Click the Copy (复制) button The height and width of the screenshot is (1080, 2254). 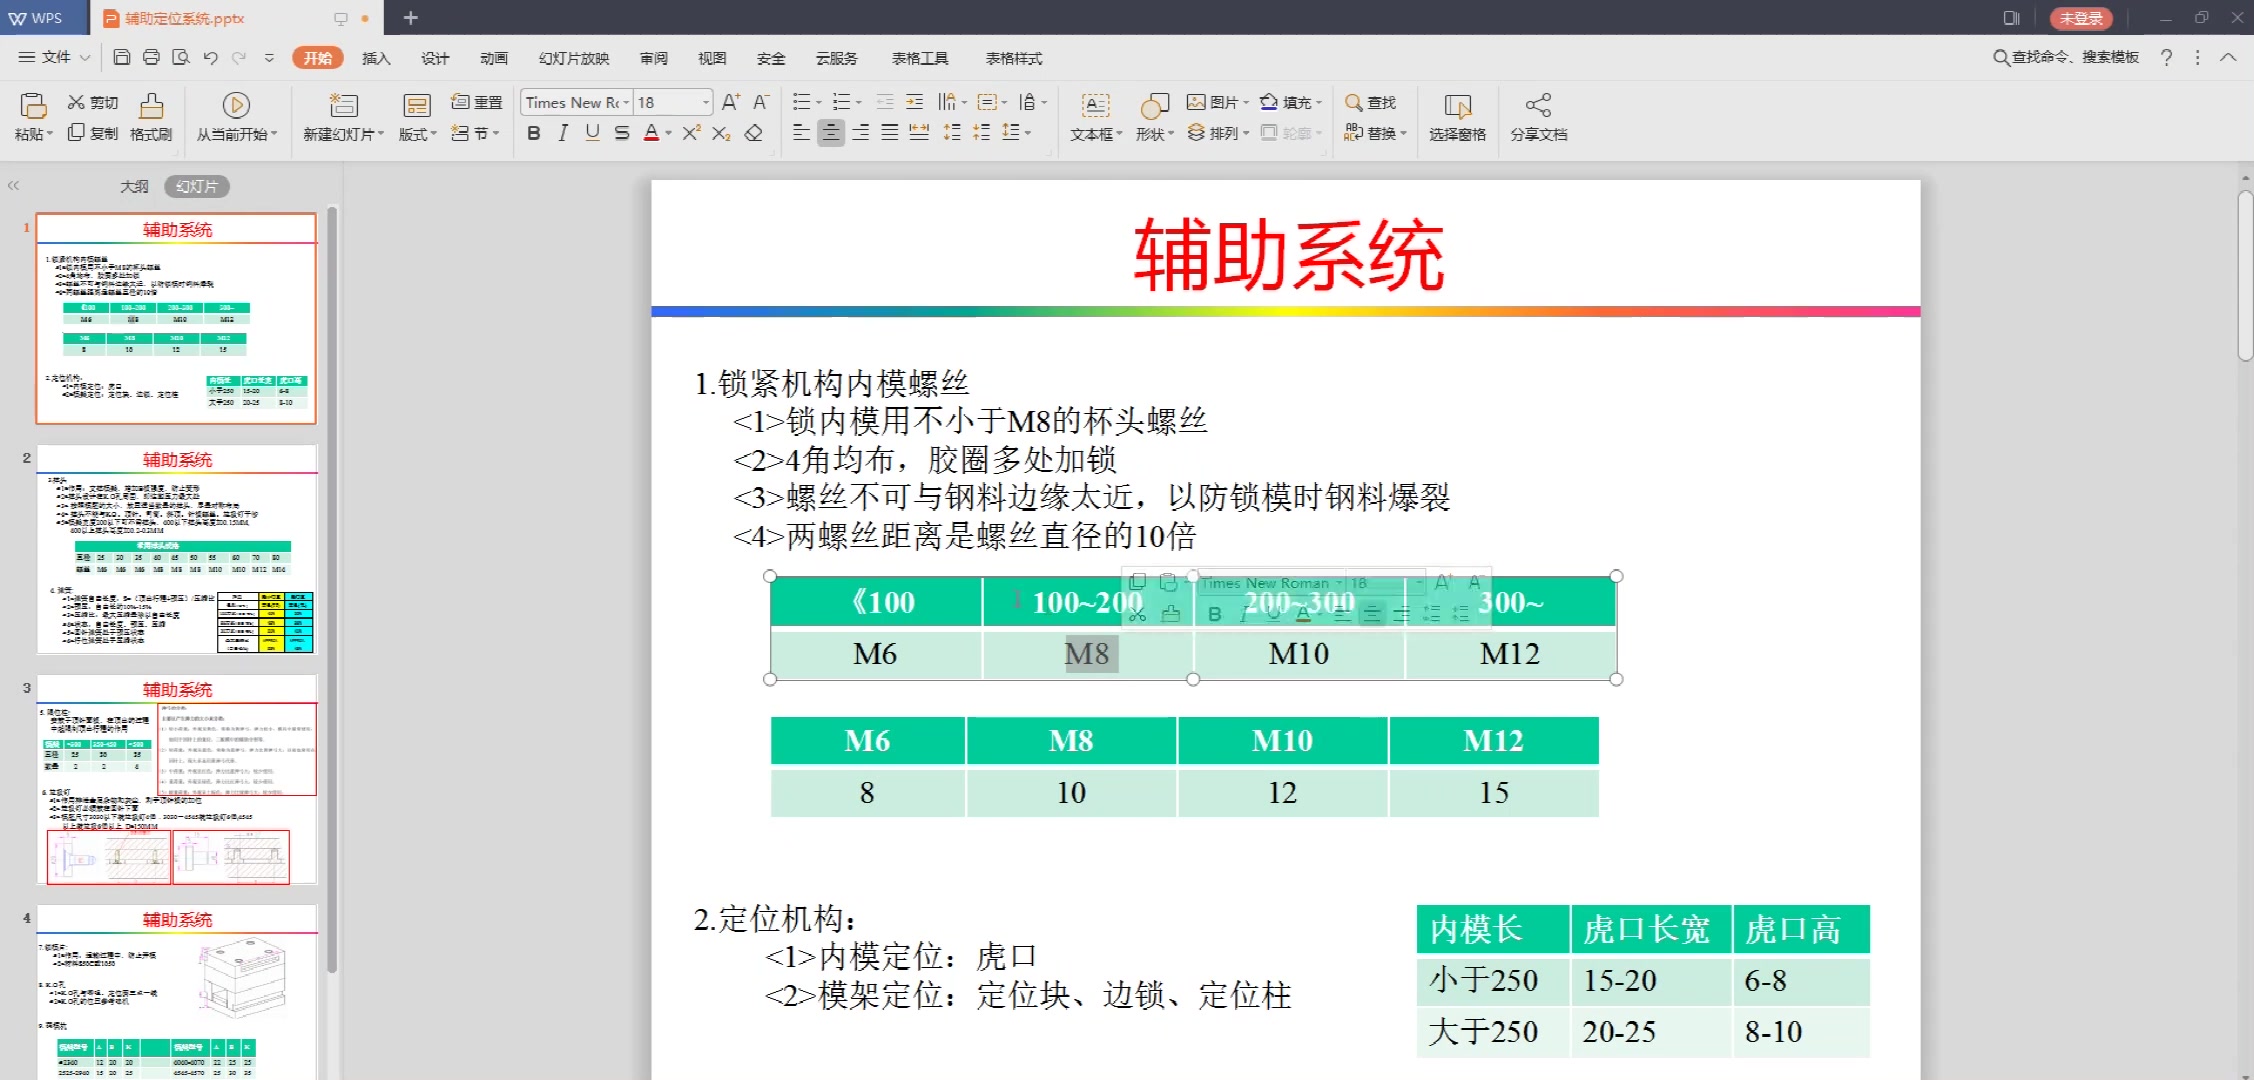point(93,133)
